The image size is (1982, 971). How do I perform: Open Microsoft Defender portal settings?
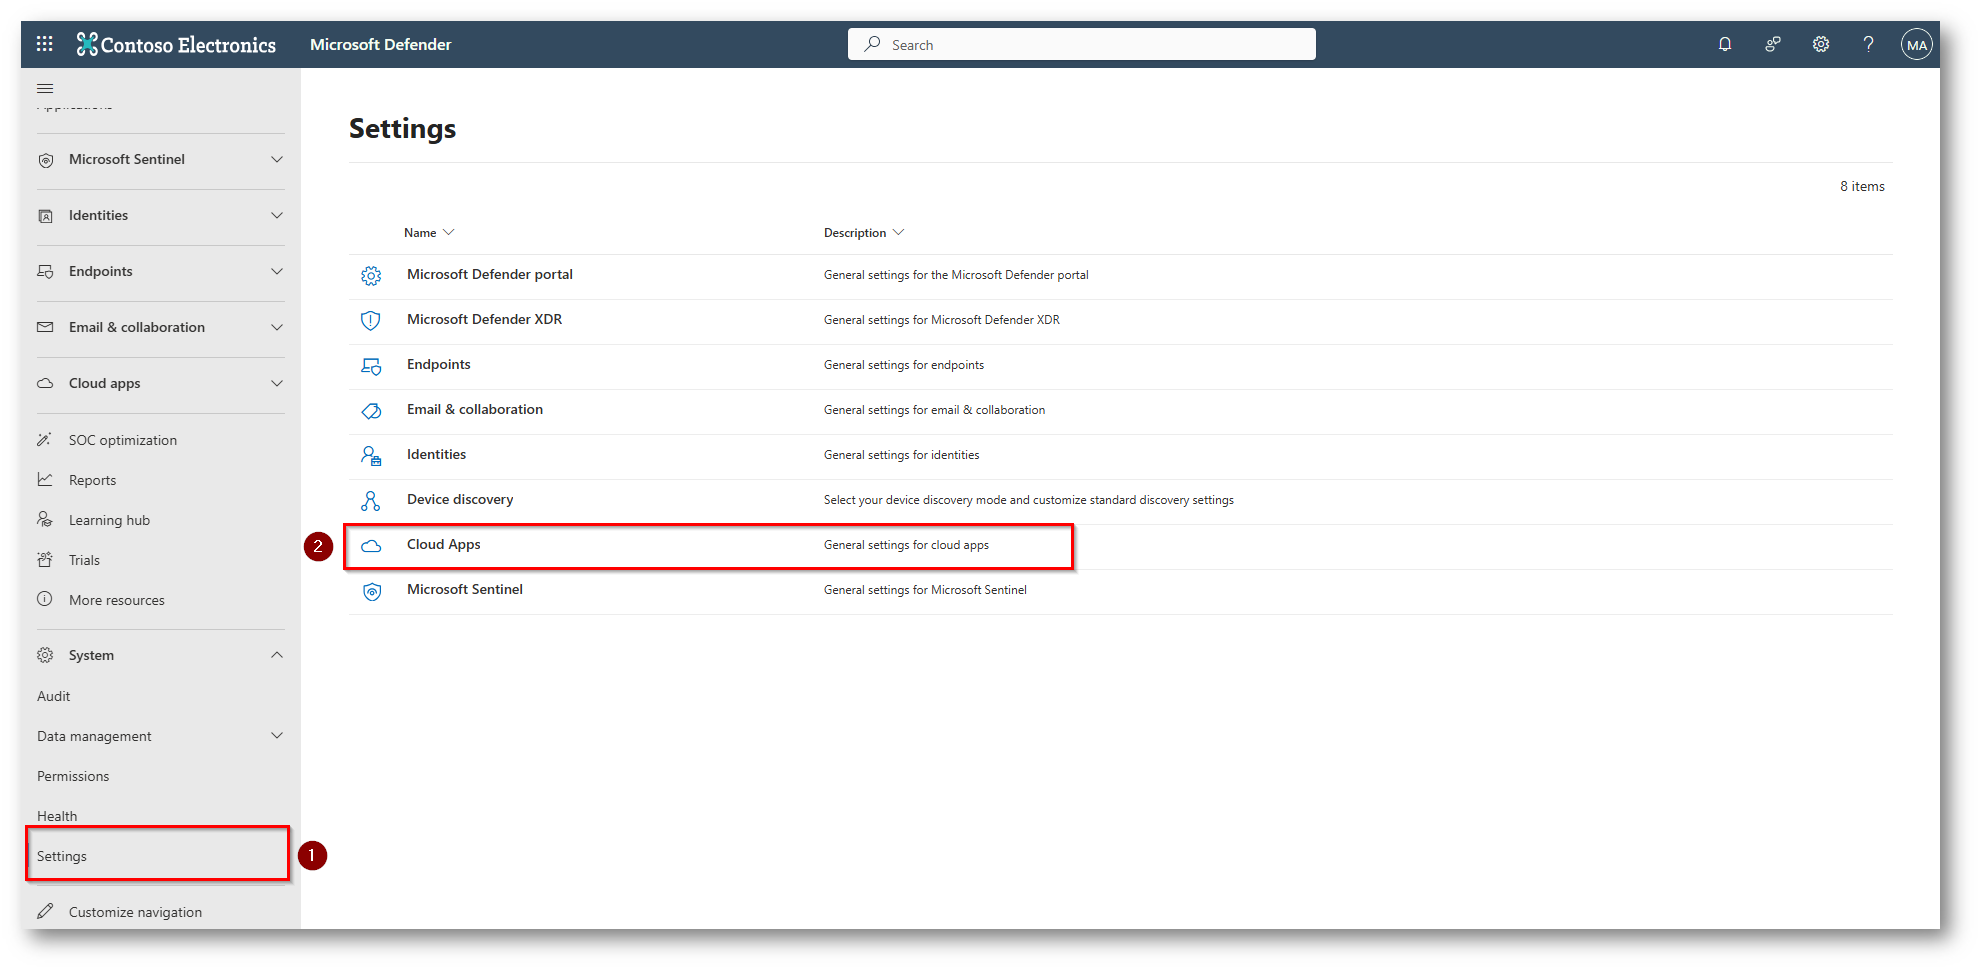click(x=490, y=274)
